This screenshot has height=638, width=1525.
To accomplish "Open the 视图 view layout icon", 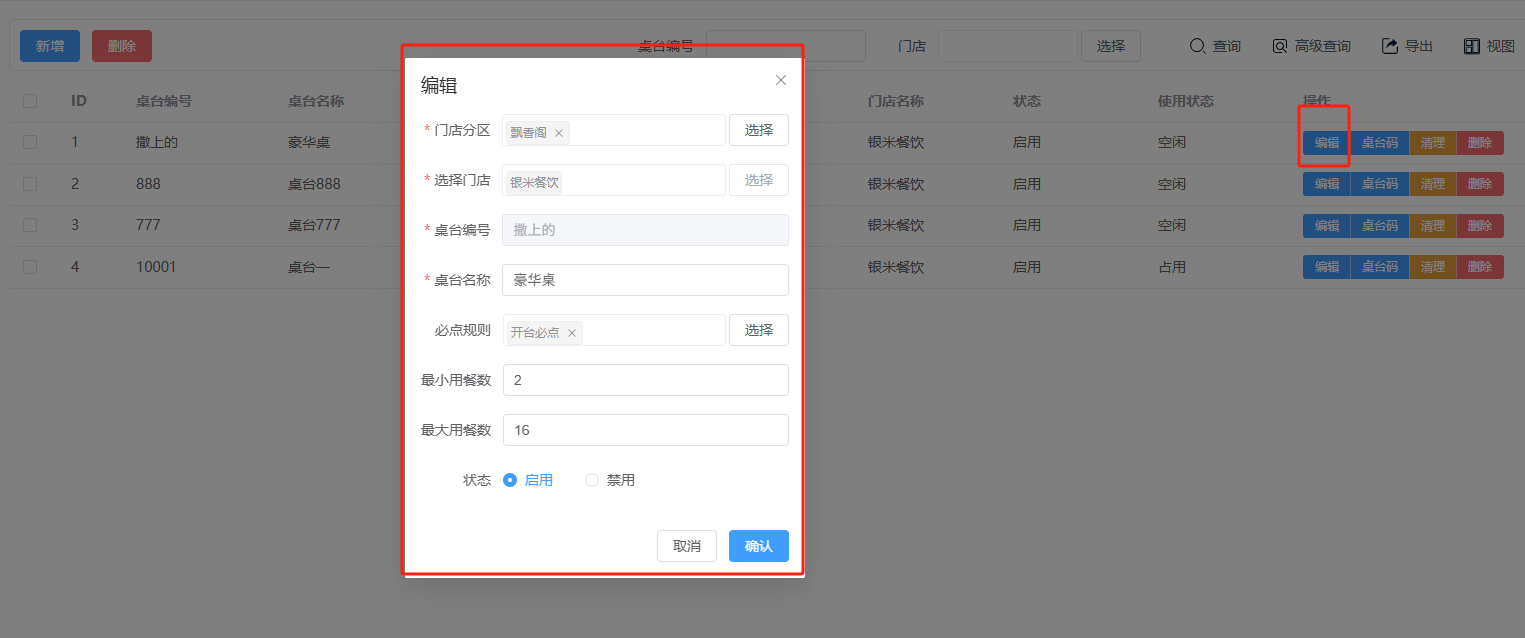I will (1471, 46).
